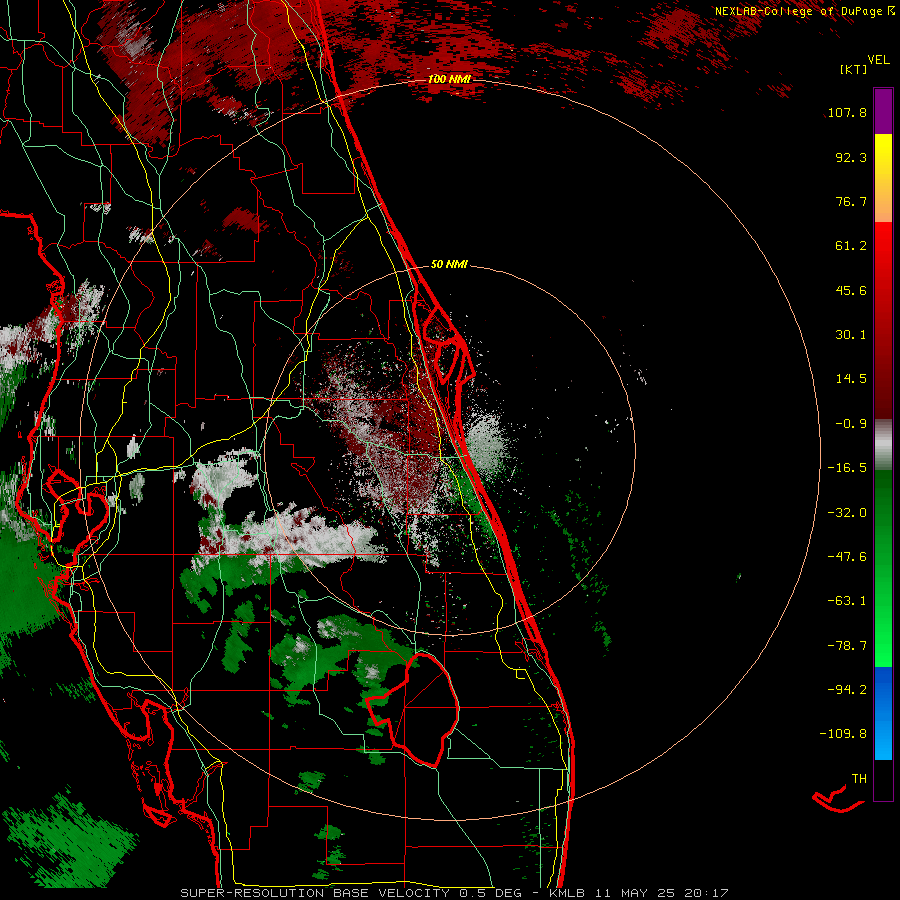This screenshot has height=900, width=900.
Task: Click the [KT] units label
Action: click(853, 69)
